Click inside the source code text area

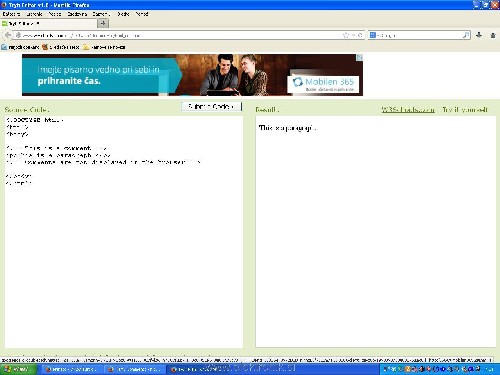tap(124, 232)
